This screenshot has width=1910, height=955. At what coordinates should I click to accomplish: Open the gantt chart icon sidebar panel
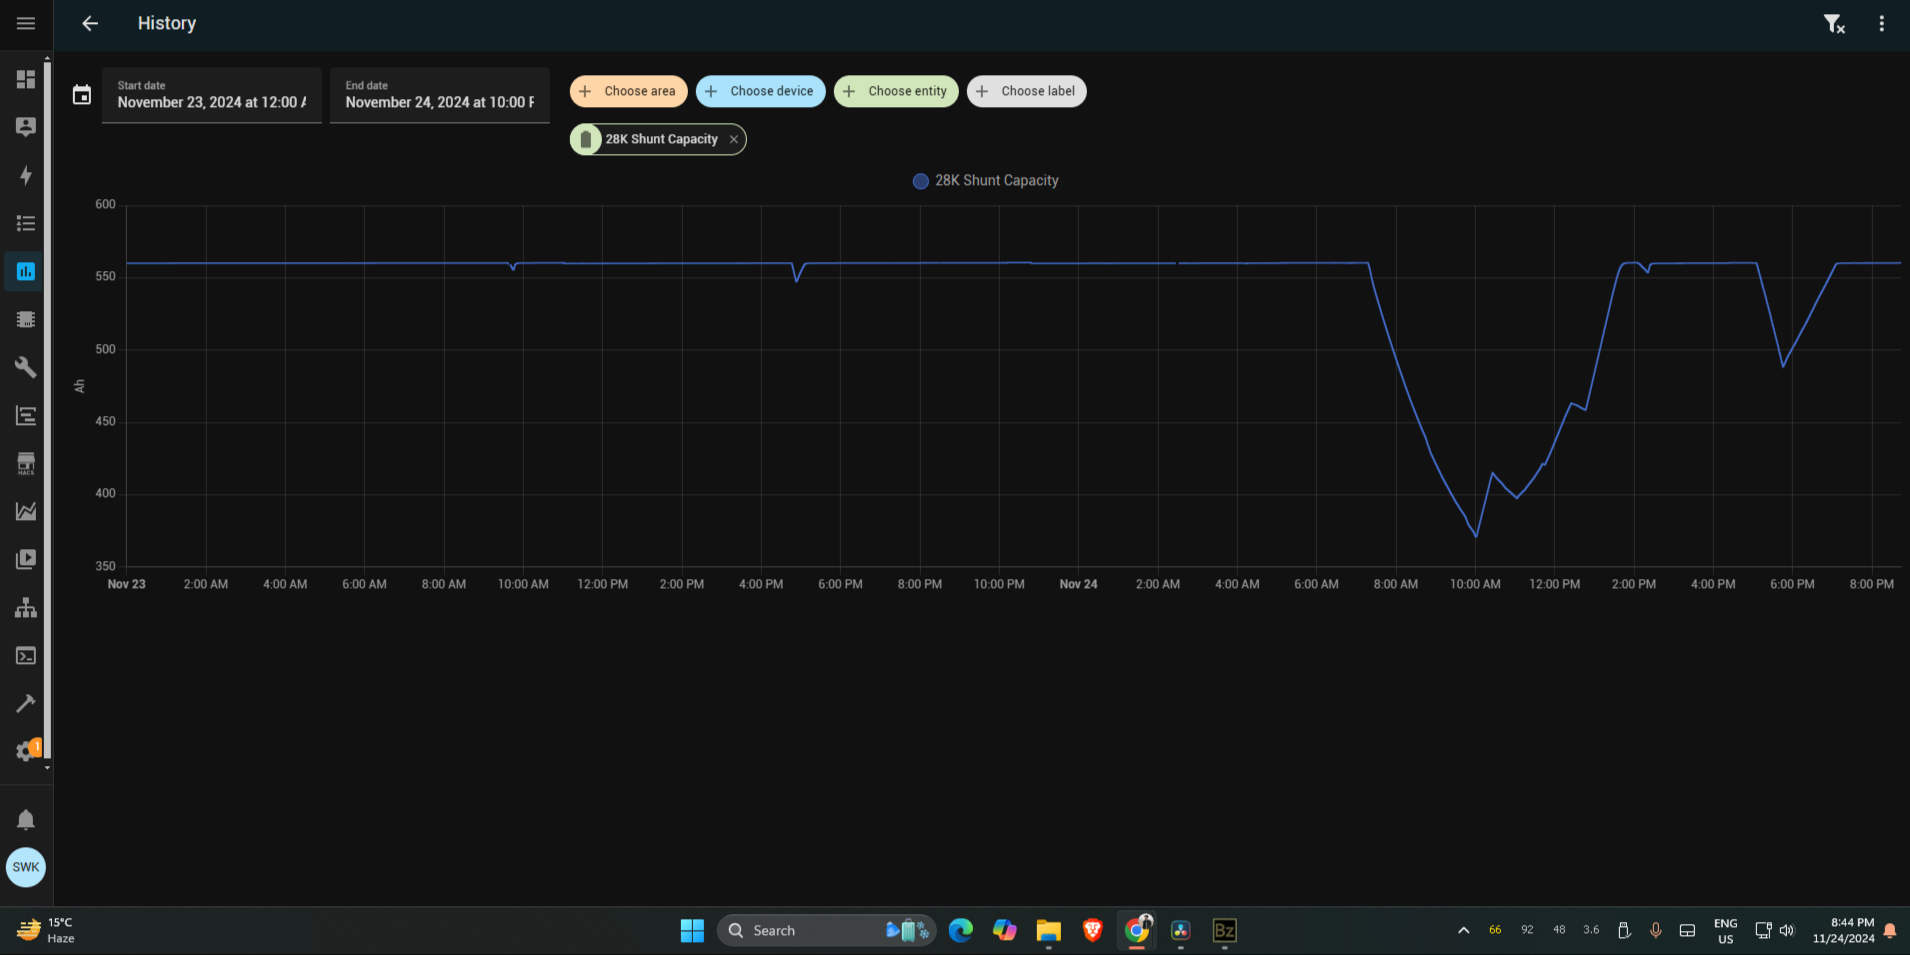(26, 415)
